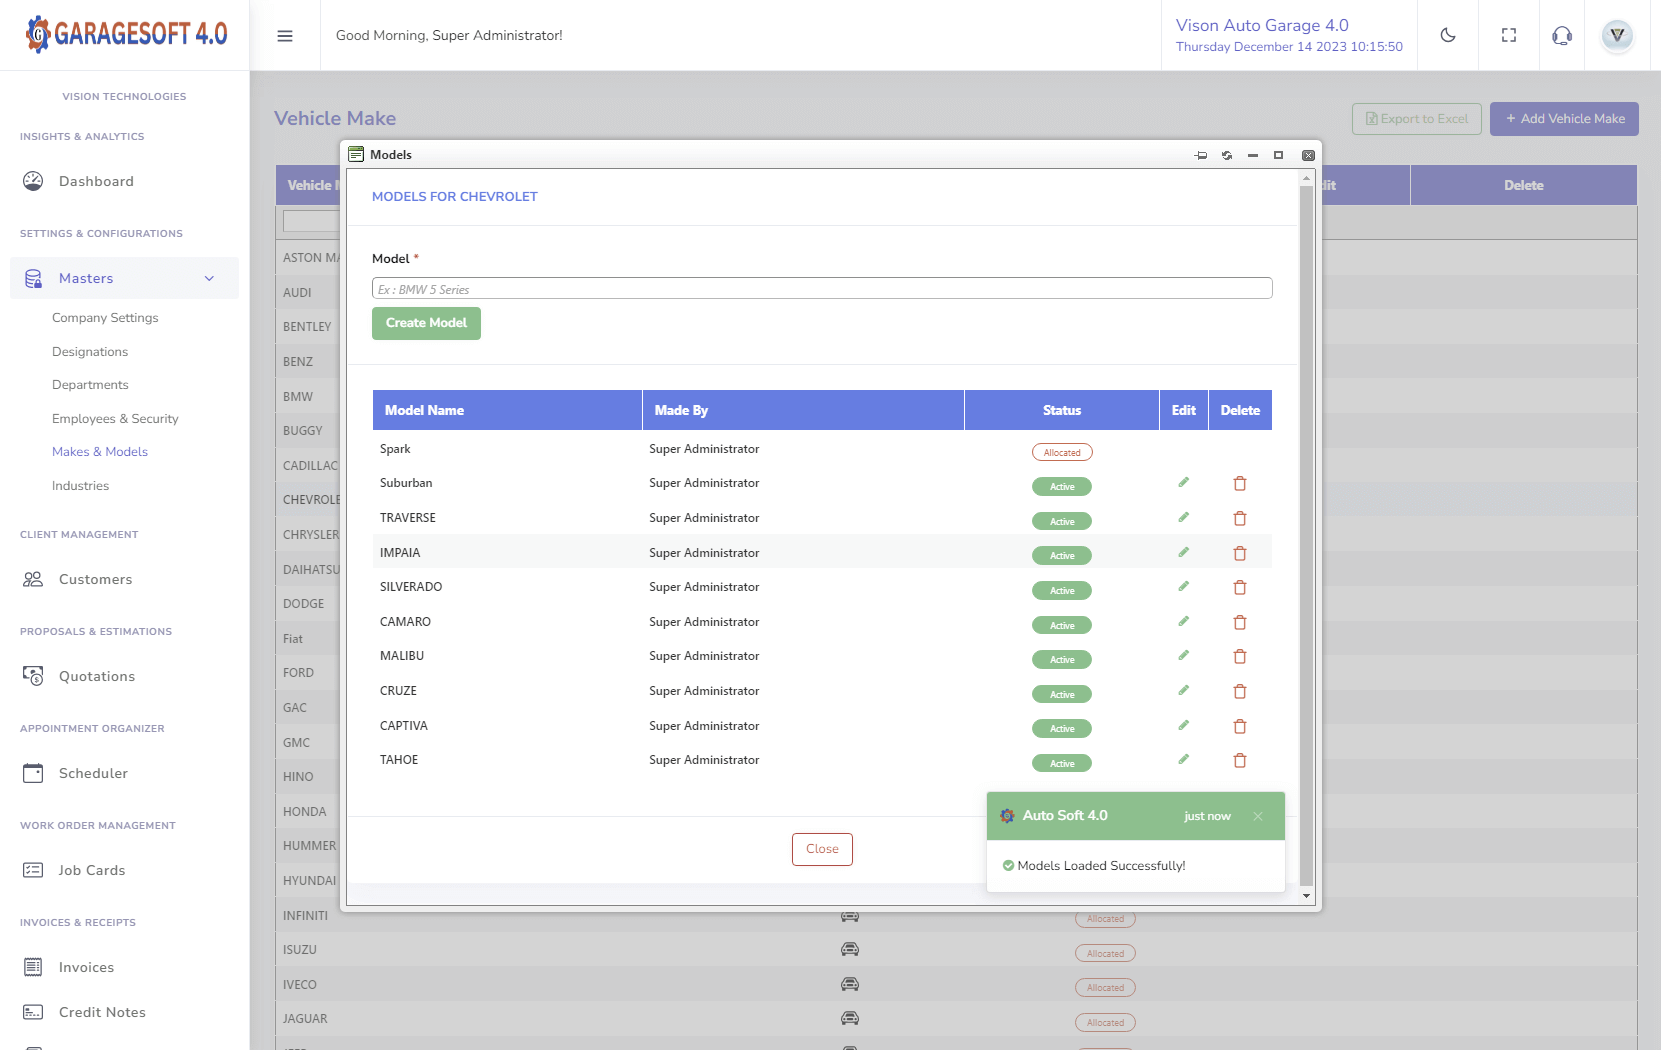Delete the TAHOE model using trash icon

[x=1240, y=760]
